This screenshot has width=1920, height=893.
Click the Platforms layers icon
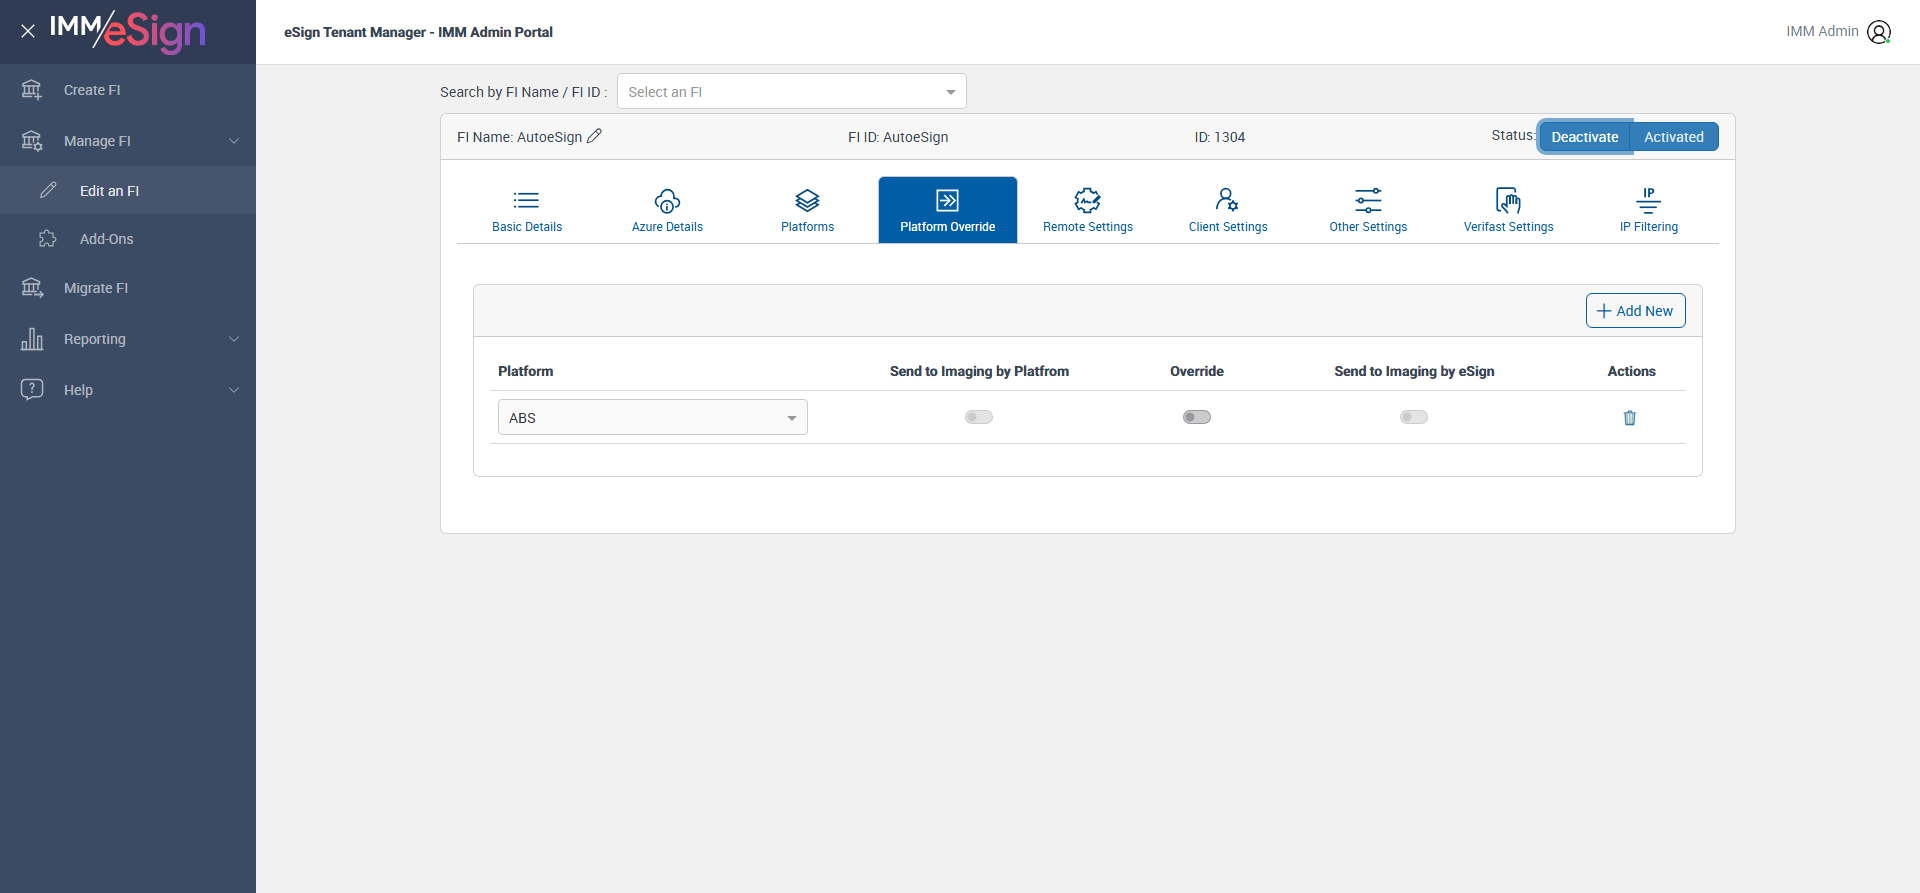pos(807,200)
